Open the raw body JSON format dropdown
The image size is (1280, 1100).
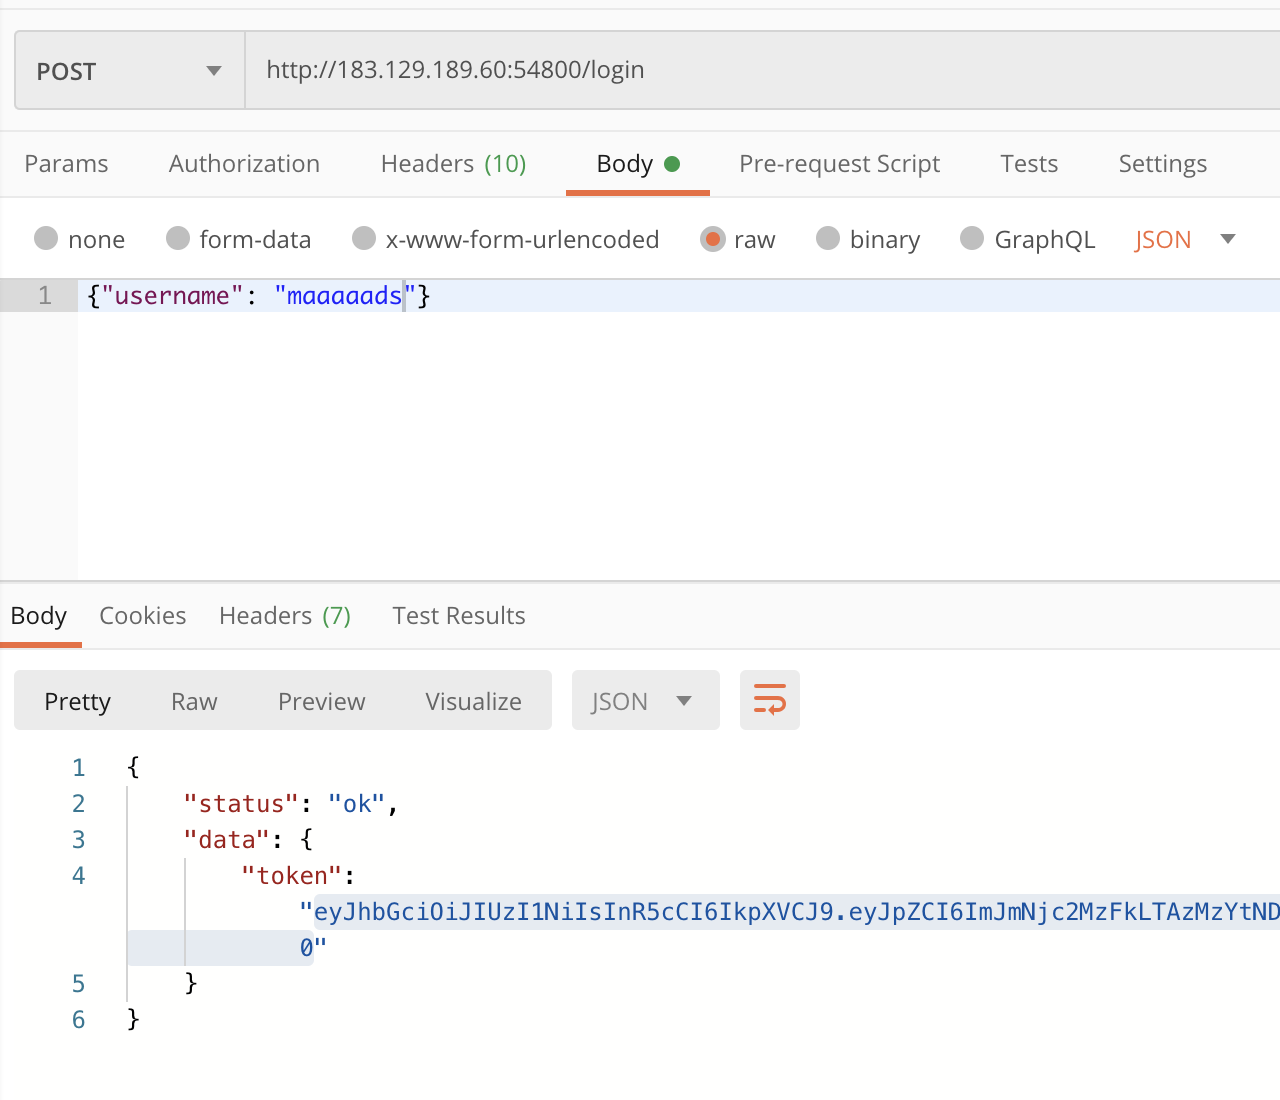(x=1185, y=239)
